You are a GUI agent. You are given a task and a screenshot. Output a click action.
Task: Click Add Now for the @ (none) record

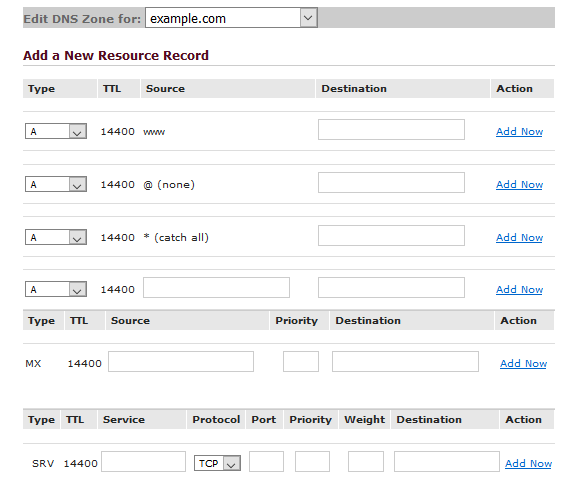pyautogui.click(x=519, y=184)
